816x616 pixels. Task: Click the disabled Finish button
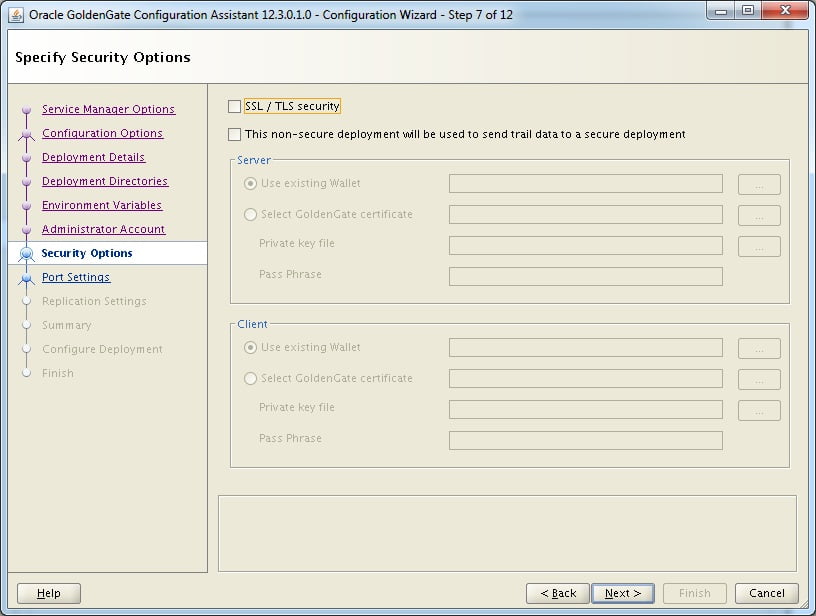[695, 593]
